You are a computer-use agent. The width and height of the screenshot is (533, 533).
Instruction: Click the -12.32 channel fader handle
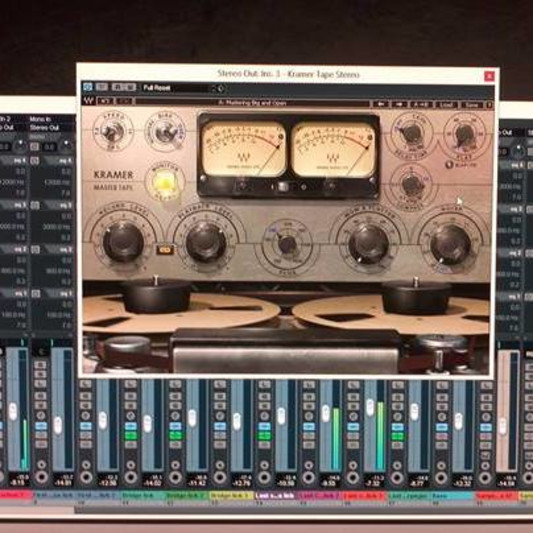point(459,422)
